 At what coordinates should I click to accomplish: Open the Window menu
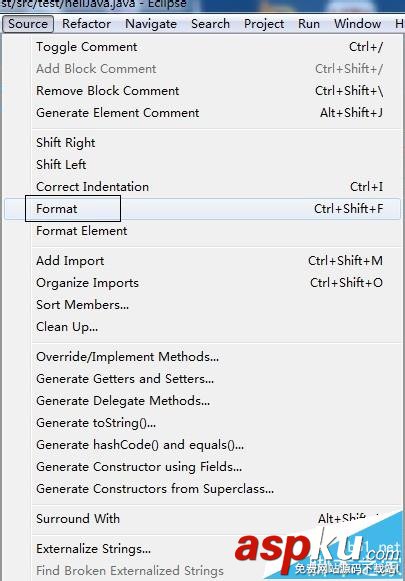point(357,24)
